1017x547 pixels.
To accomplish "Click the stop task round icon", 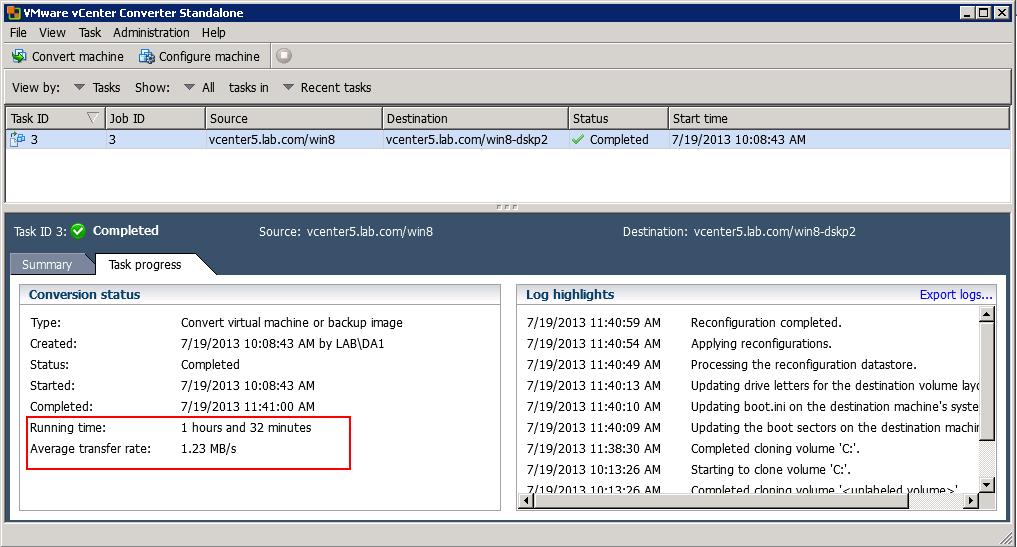I will coord(283,56).
